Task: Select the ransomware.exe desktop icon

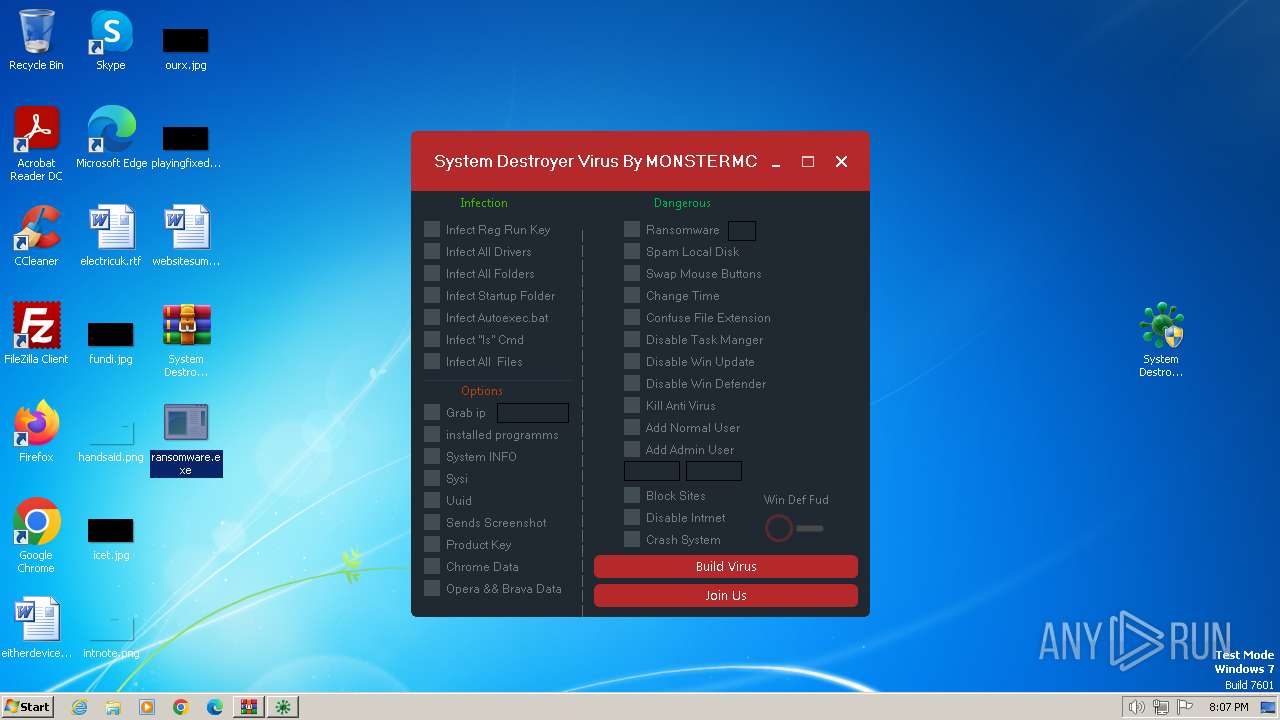Action: (186, 440)
